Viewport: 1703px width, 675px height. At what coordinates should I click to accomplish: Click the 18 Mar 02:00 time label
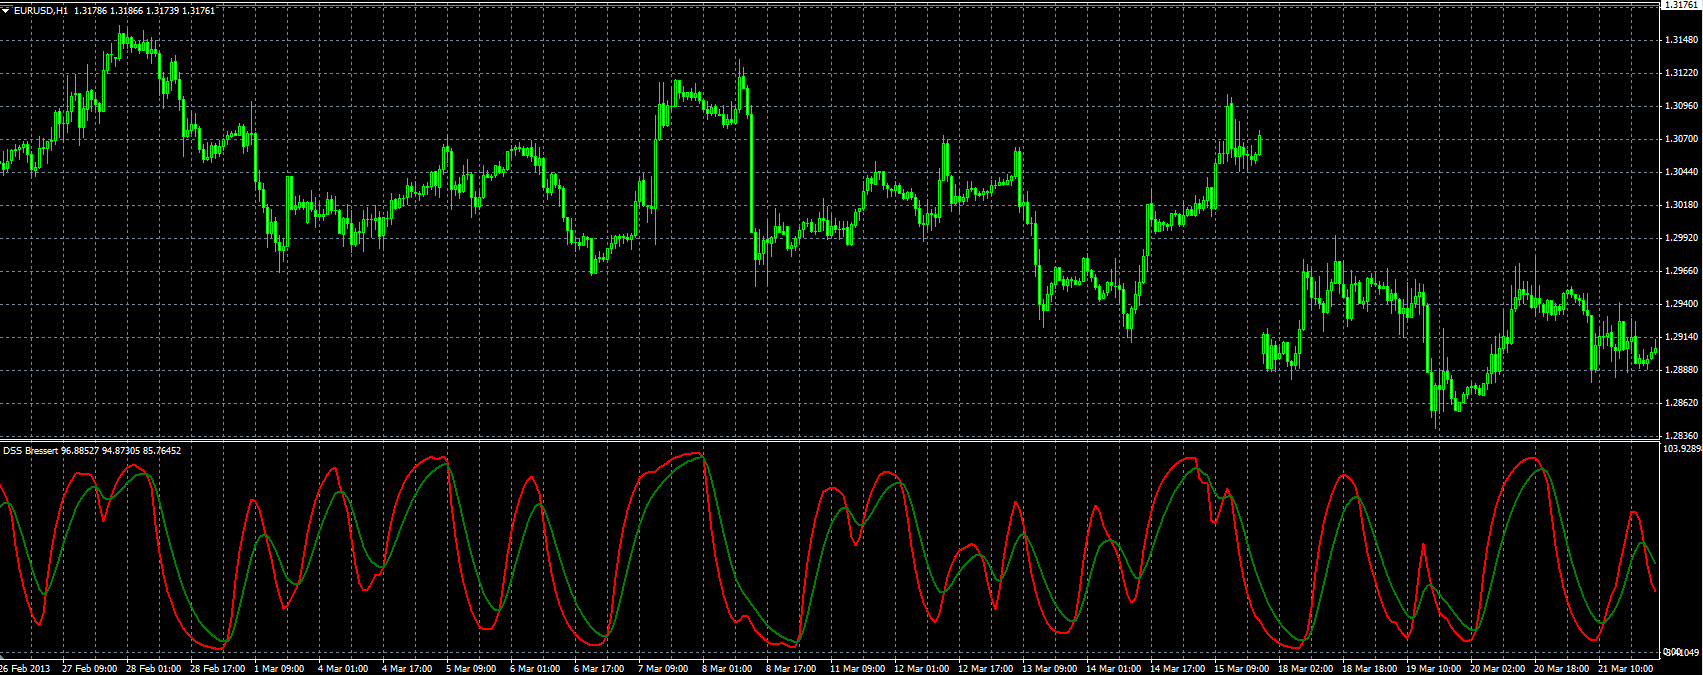tap(1305, 668)
